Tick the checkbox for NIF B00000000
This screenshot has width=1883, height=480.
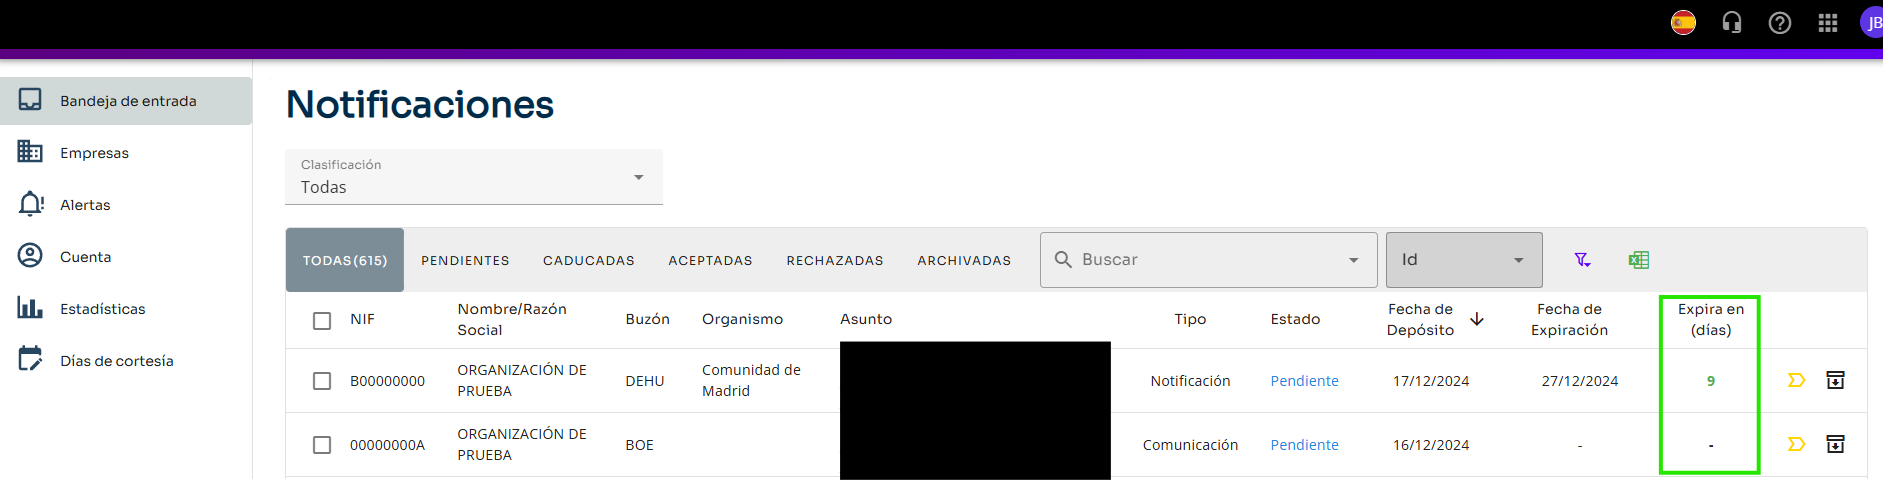tap(322, 381)
